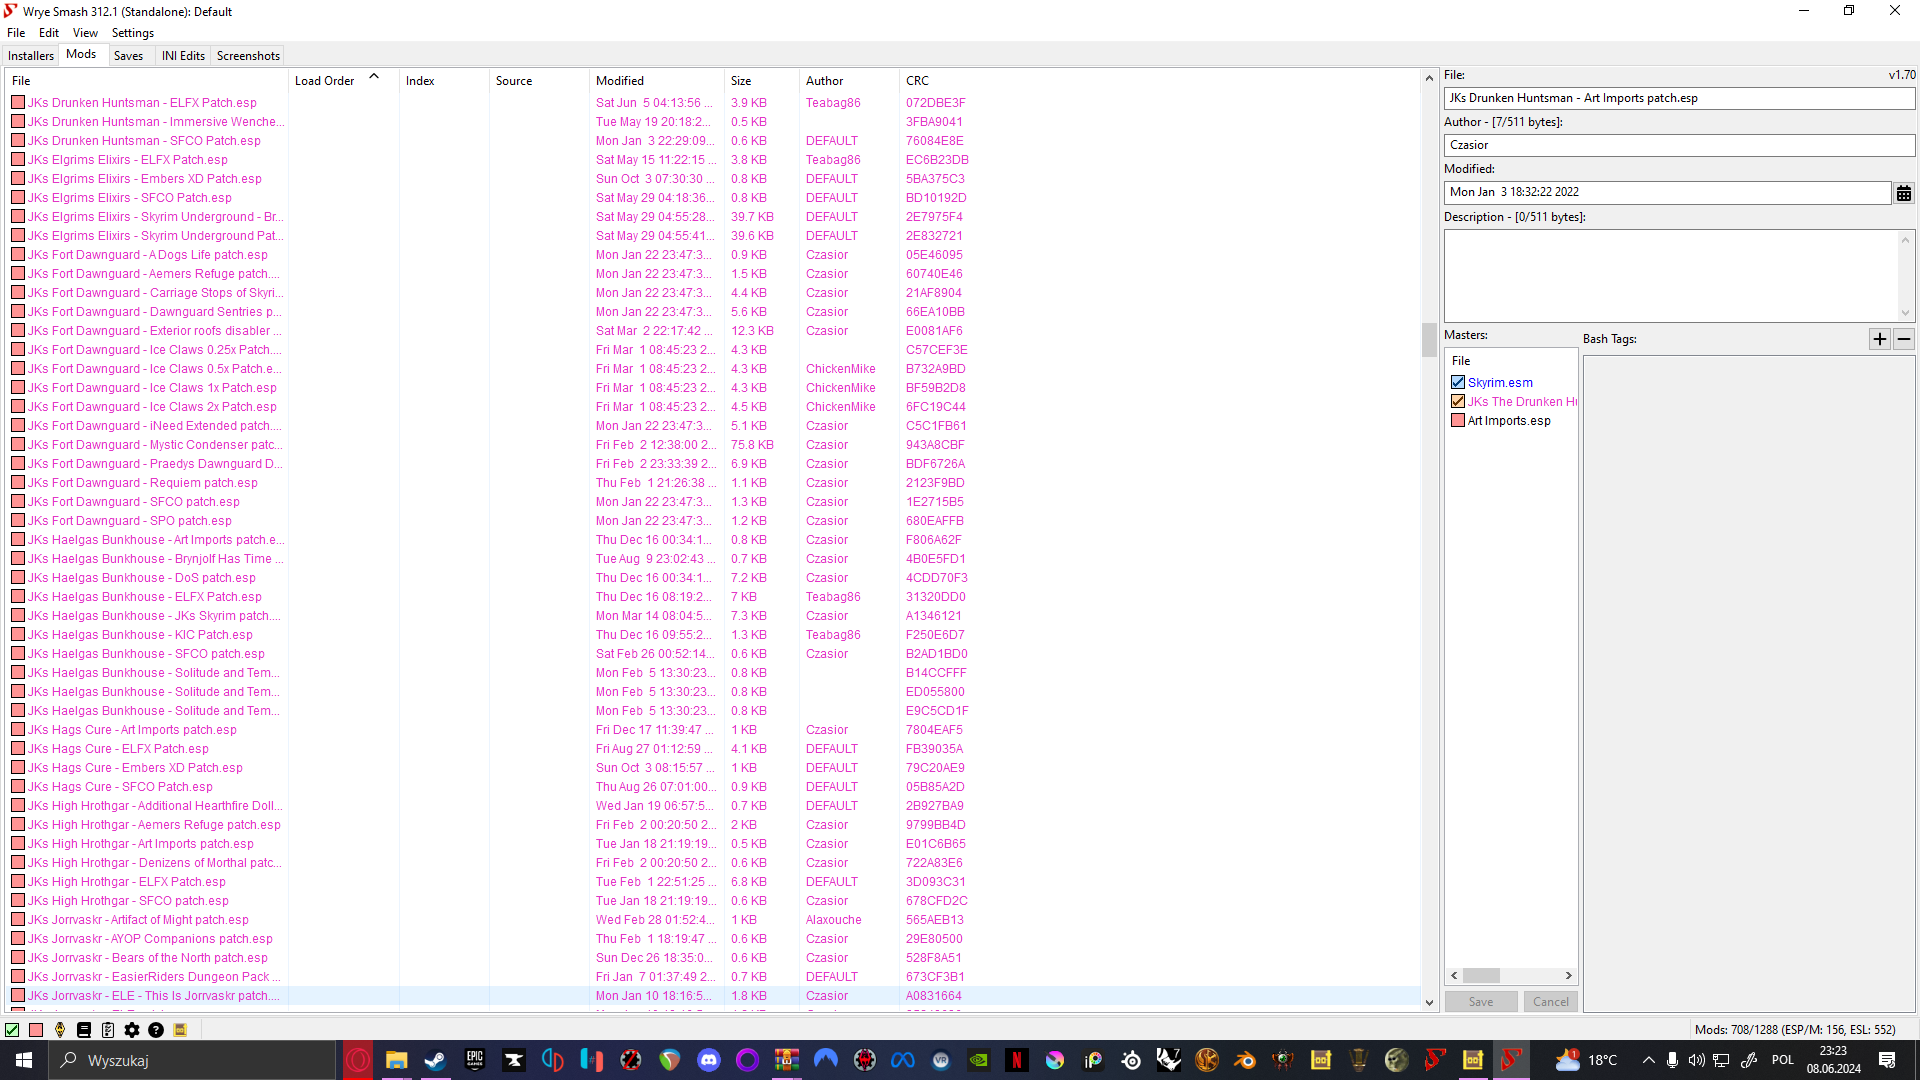
Task: Click the help question mark icon
Action: pos(157,1030)
